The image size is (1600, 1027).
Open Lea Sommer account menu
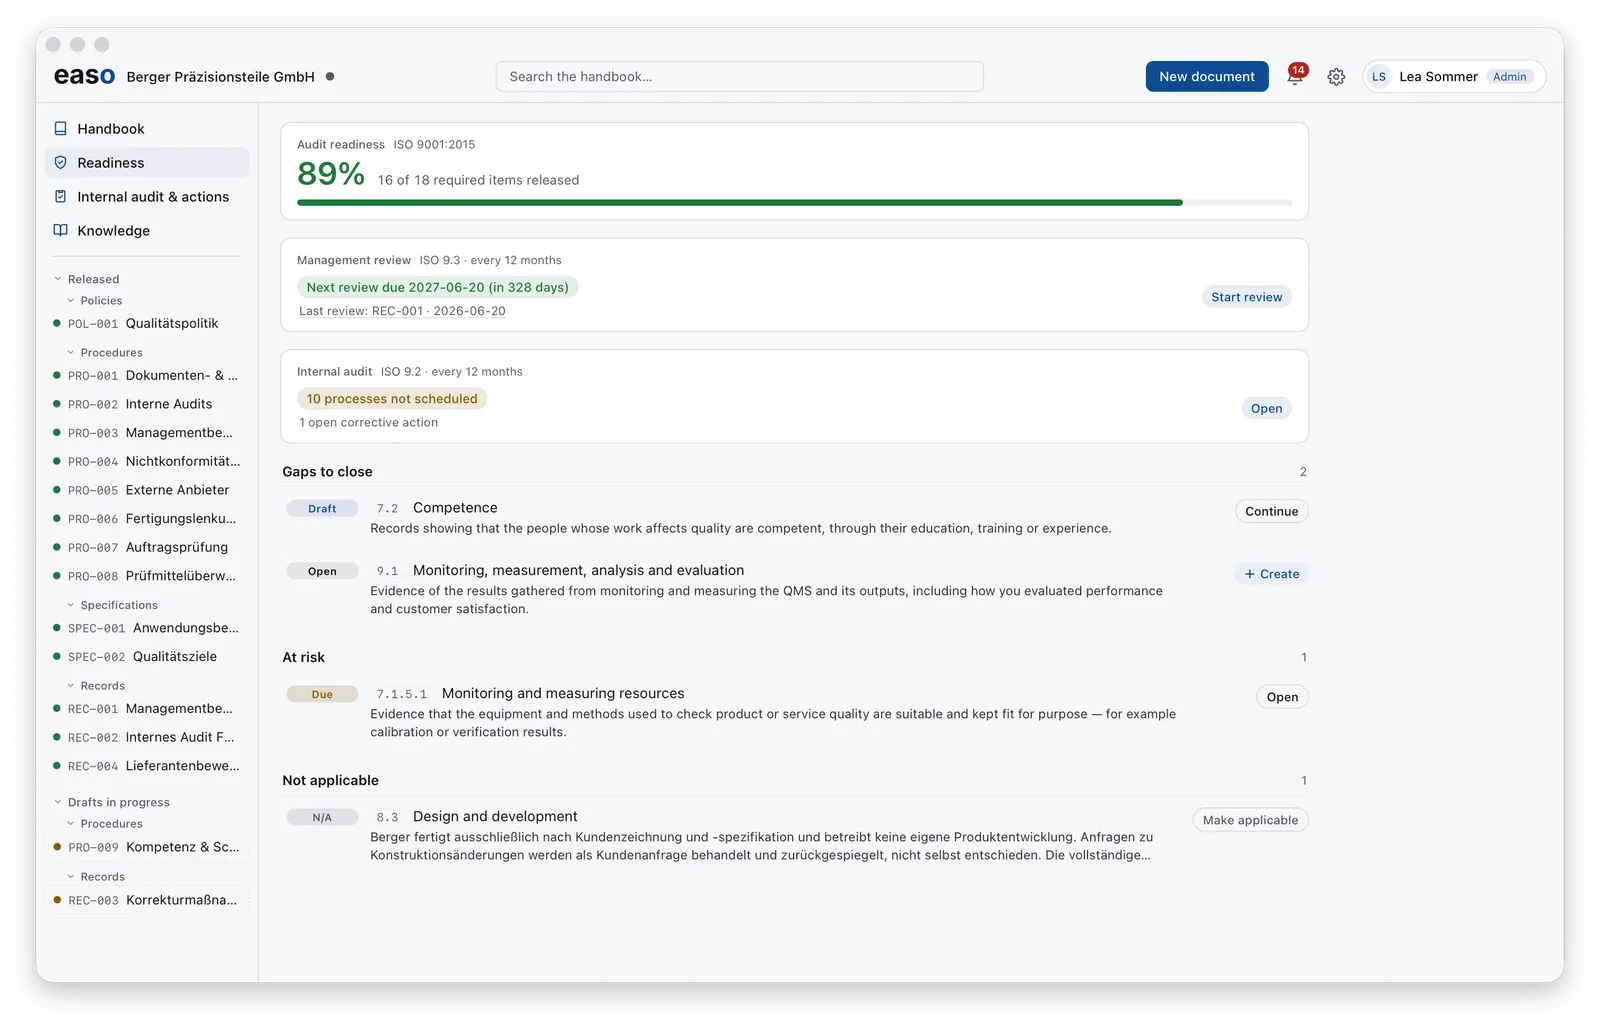click(x=1454, y=77)
